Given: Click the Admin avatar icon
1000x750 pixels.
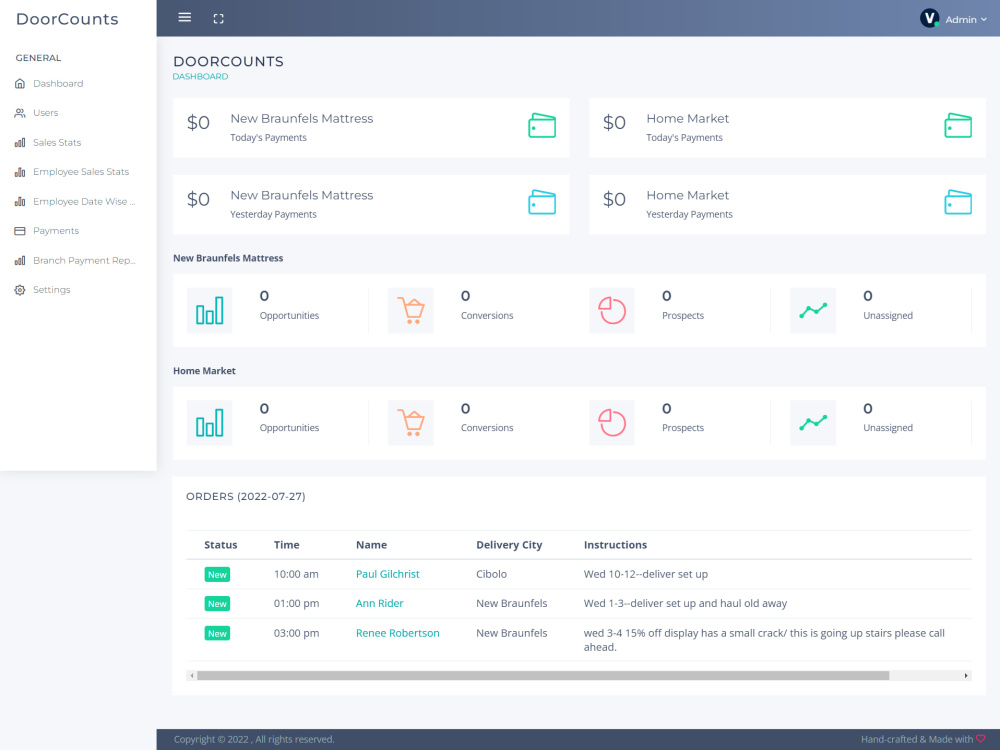Looking at the screenshot, I should pos(929,18).
